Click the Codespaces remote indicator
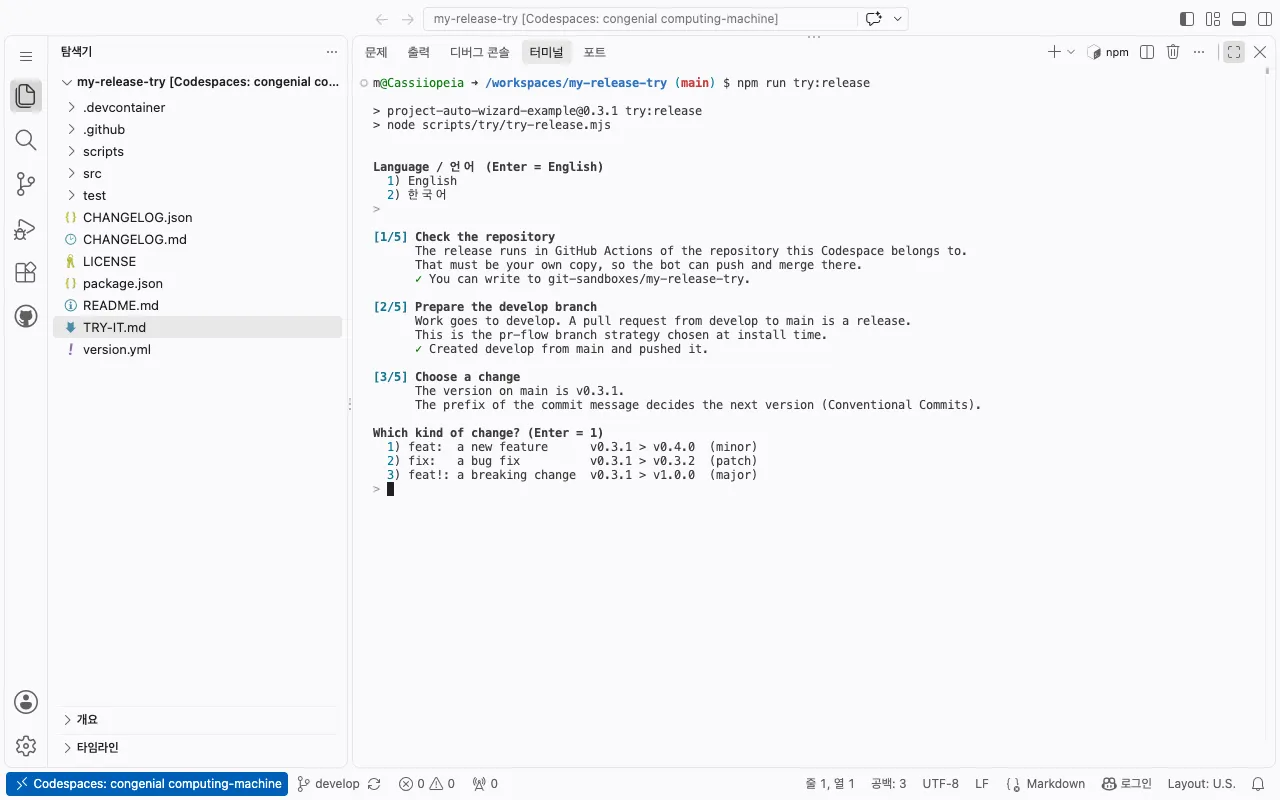1280x800 pixels. tap(147, 784)
